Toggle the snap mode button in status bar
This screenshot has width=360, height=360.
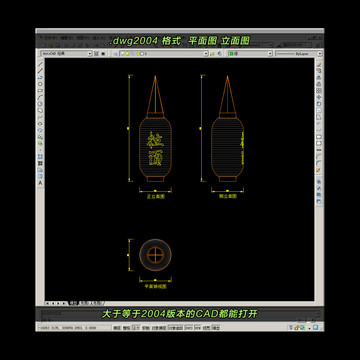117,328
